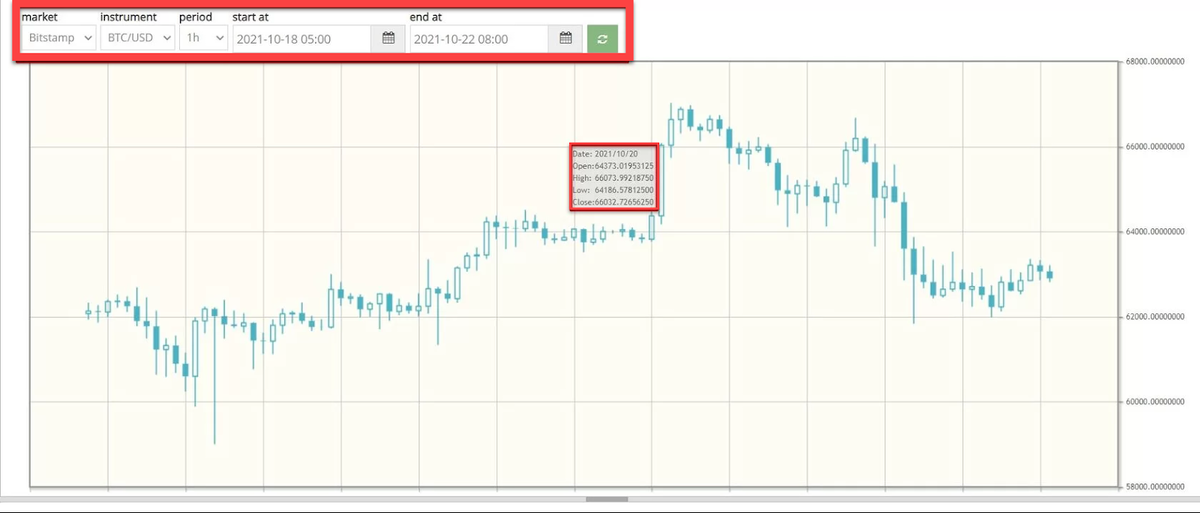The width and height of the screenshot is (1200, 513).
Task: Click the 62000.00000000 axis label
Action: pos(1155,317)
